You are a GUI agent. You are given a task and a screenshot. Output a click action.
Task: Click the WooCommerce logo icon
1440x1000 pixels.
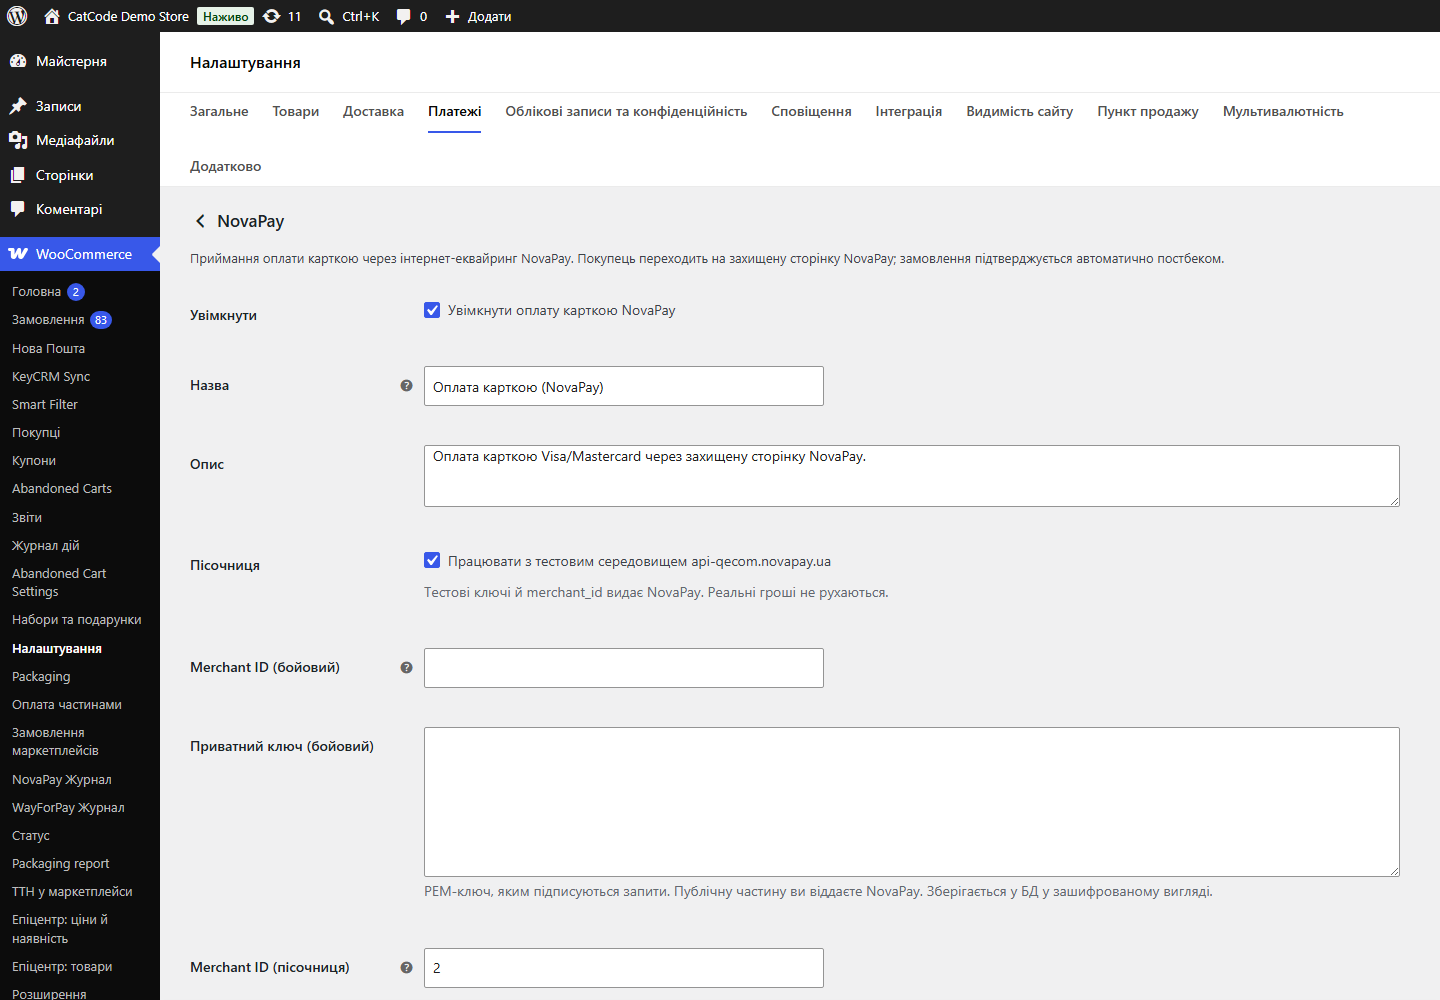18,254
